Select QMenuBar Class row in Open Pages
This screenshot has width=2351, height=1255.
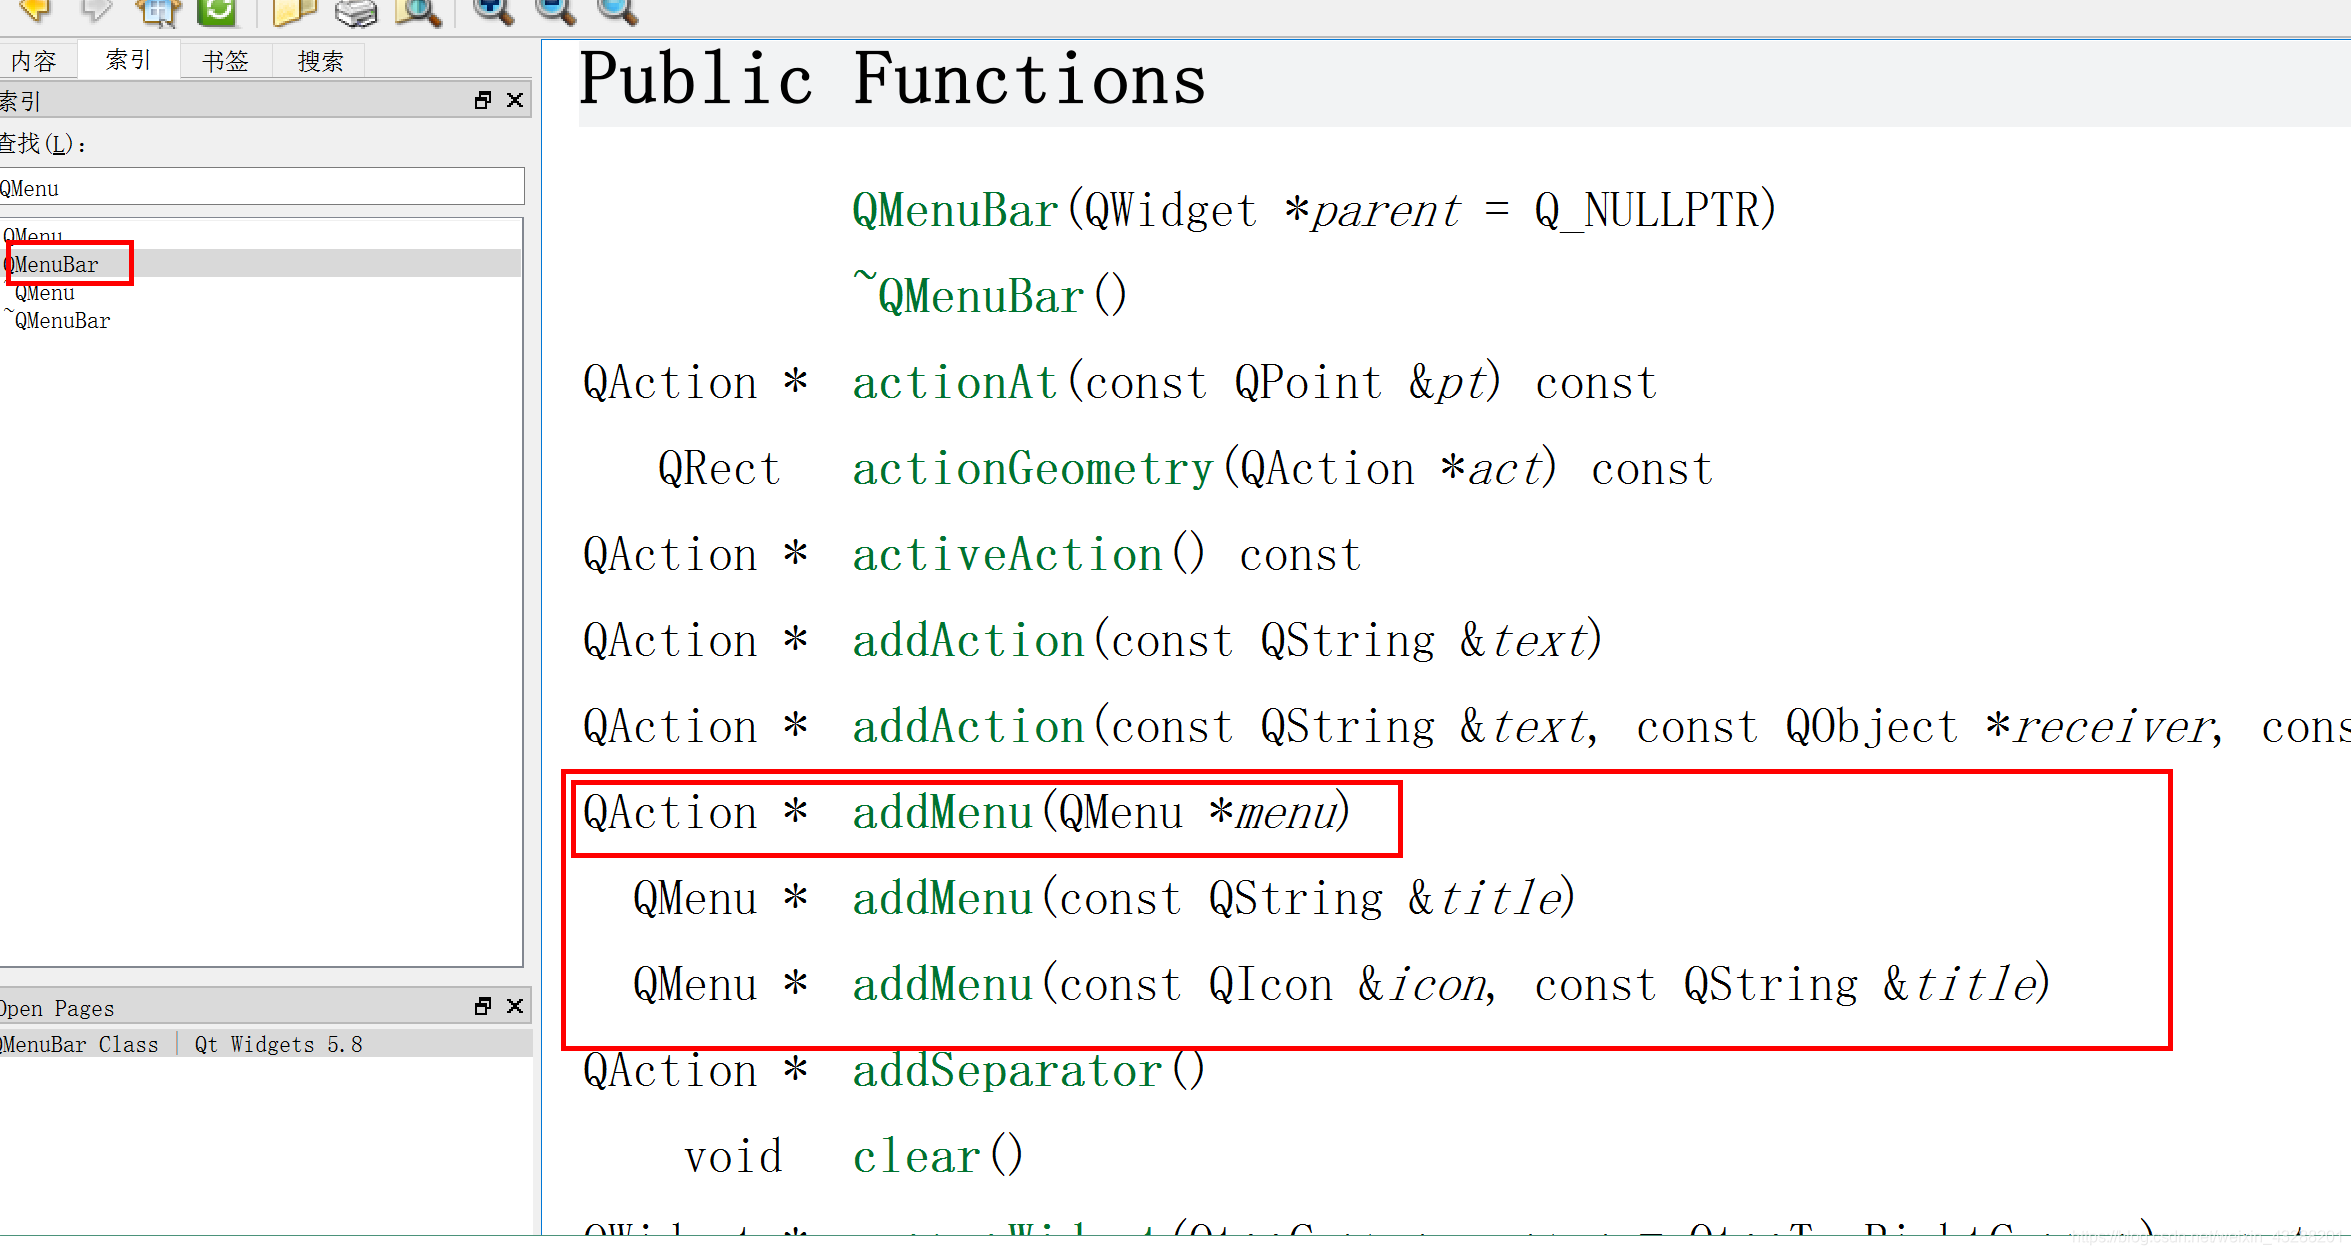pyautogui.click(x=266, y=1044)
